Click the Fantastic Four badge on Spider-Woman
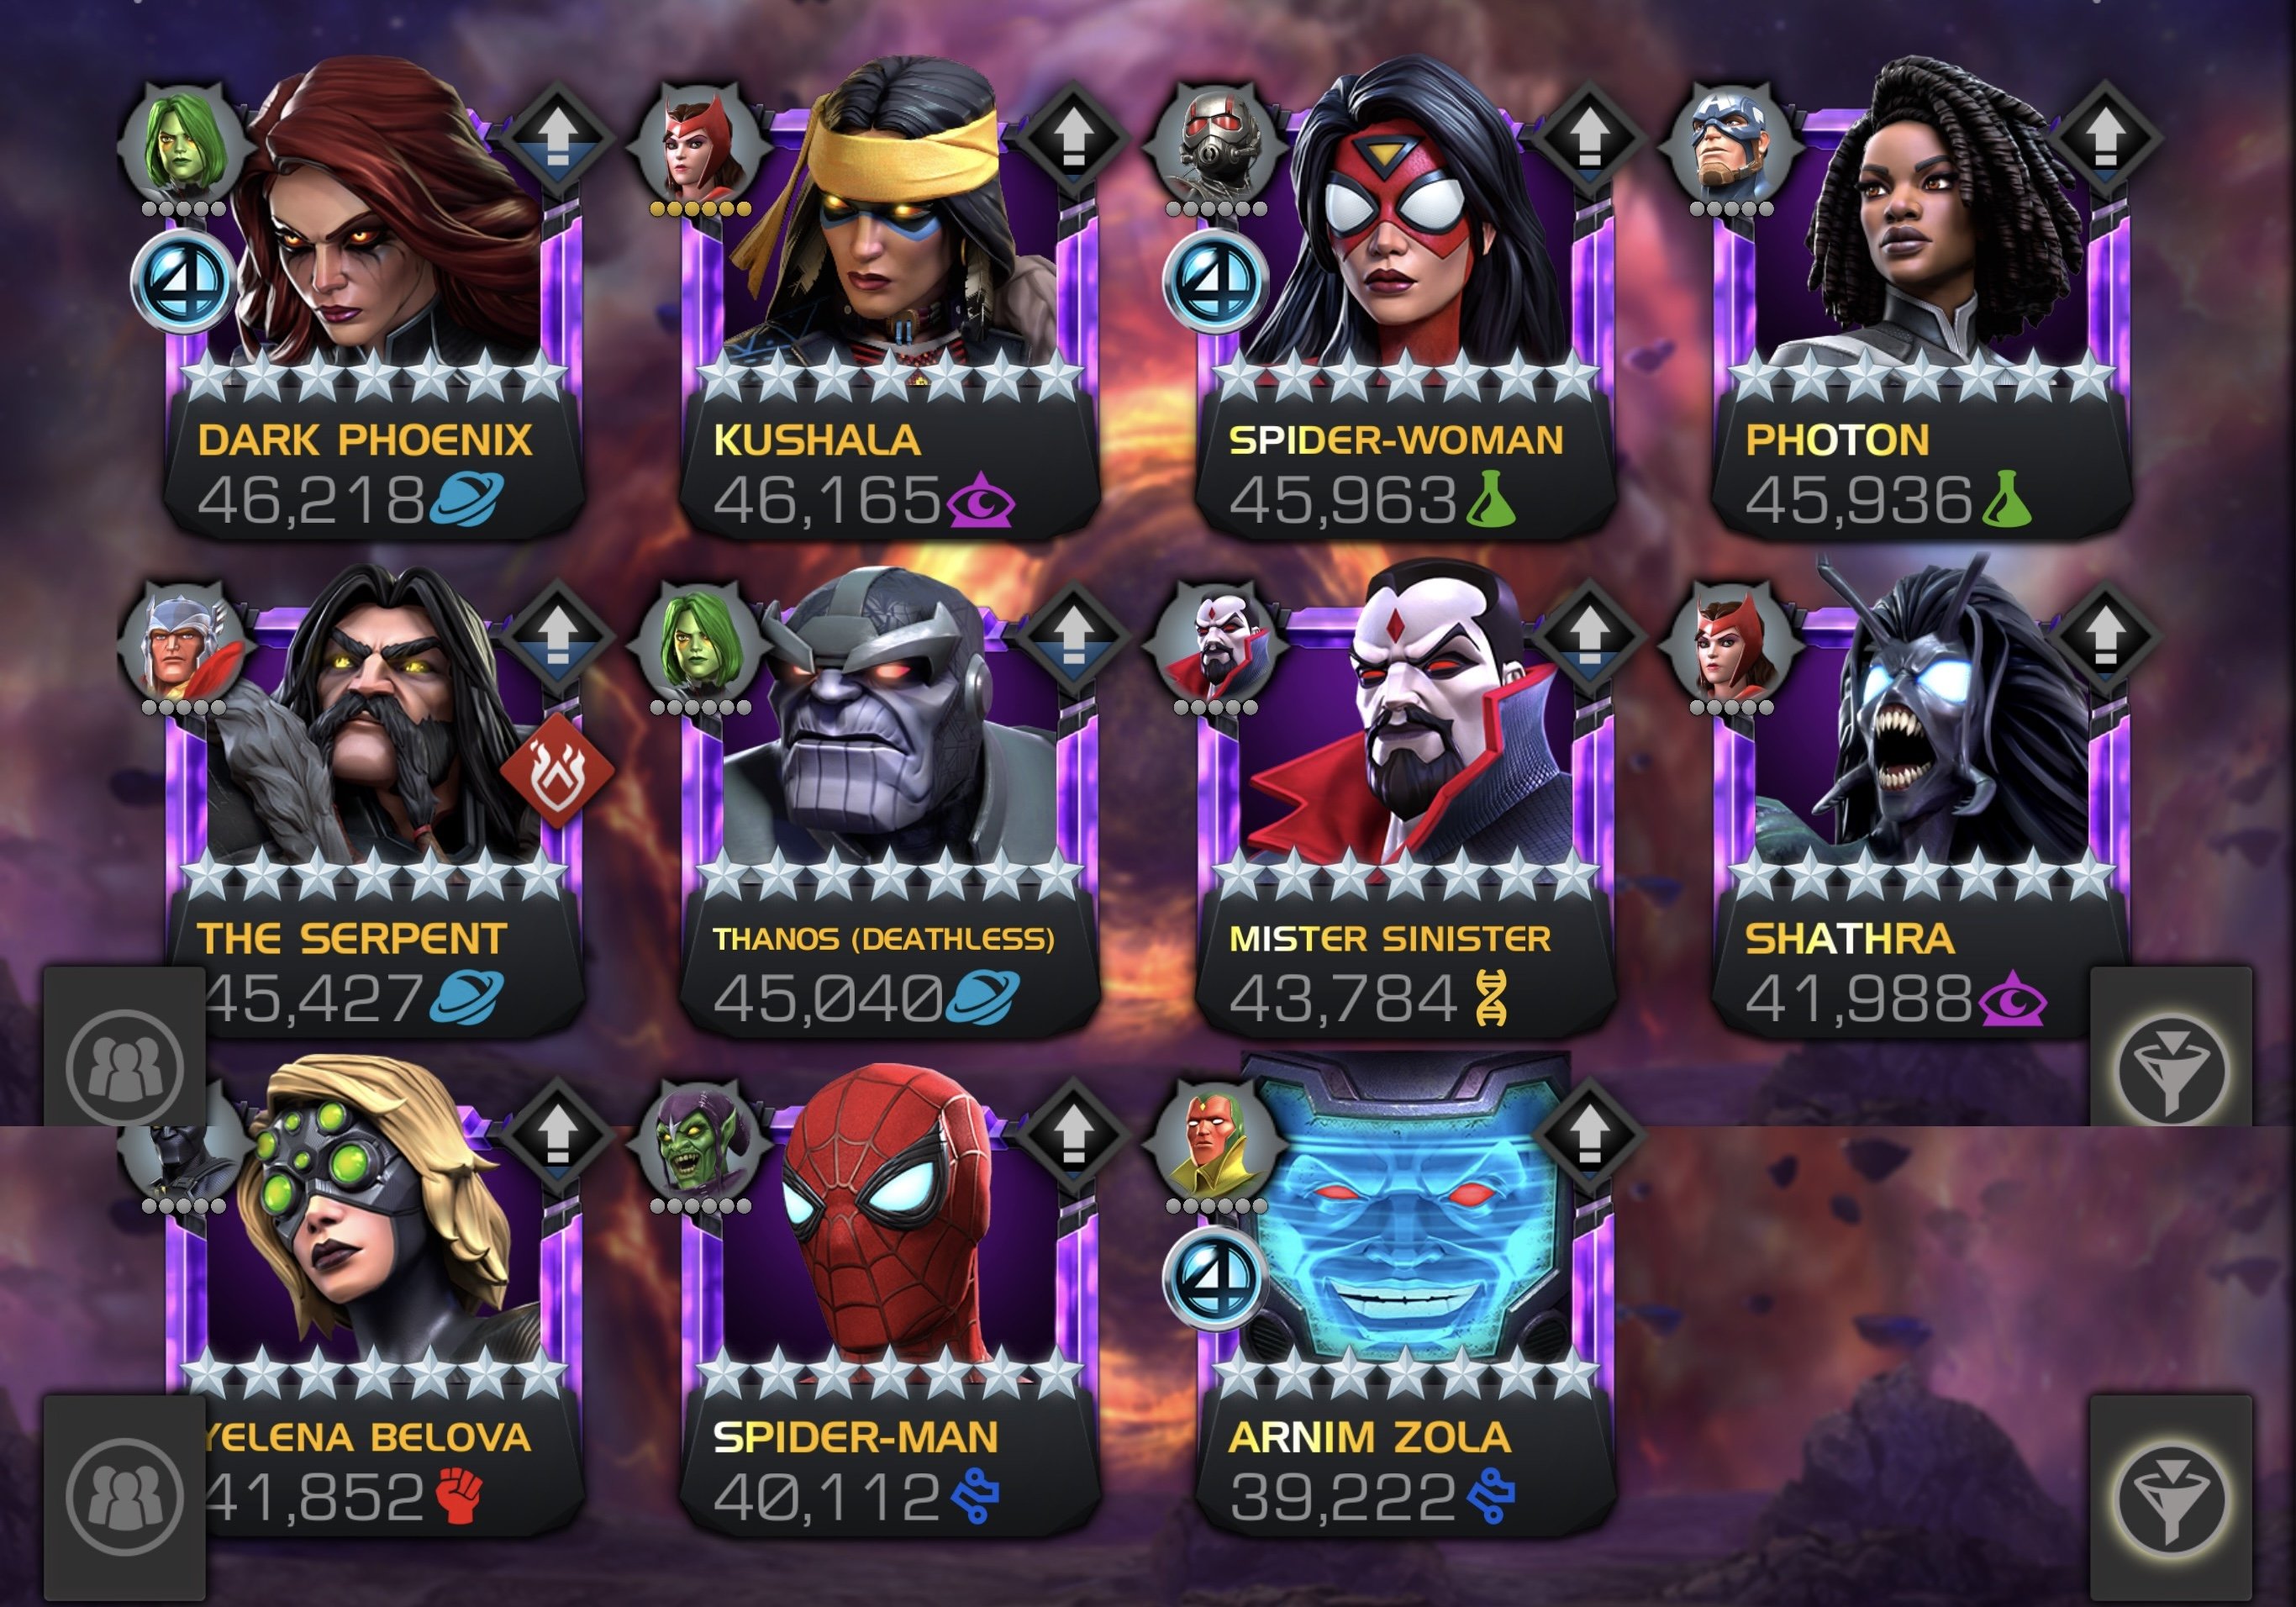The image size is (2296, 1607). (1215, 281)
